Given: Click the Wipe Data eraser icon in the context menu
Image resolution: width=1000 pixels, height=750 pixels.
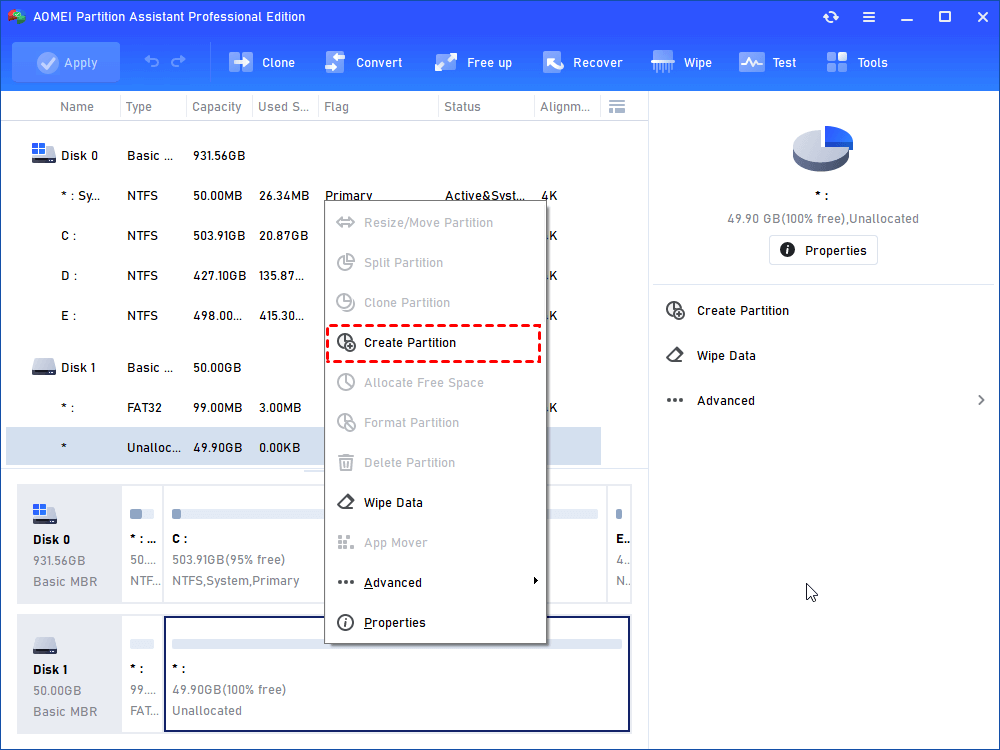Looking at the screenshot, I should tap(346, 502).
